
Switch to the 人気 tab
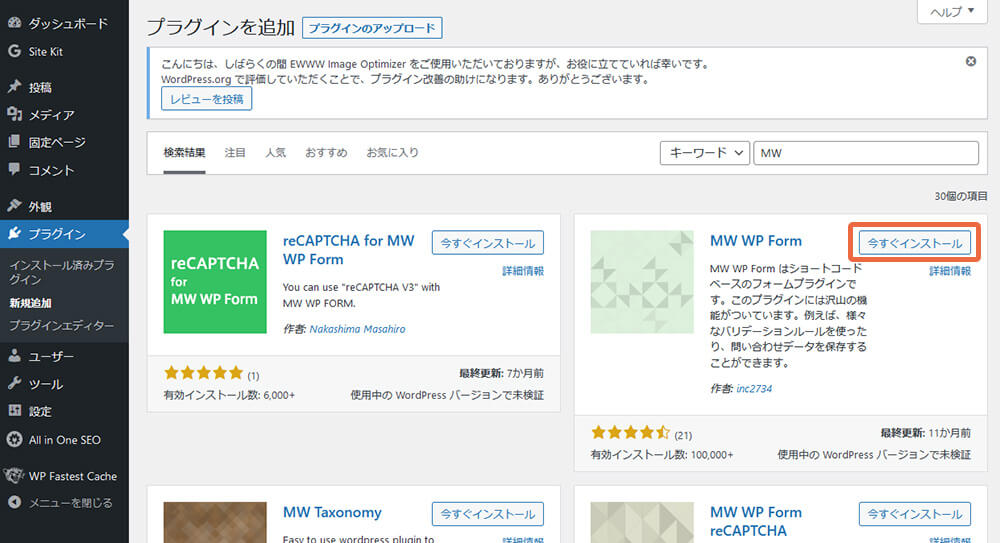pos(276,152)
